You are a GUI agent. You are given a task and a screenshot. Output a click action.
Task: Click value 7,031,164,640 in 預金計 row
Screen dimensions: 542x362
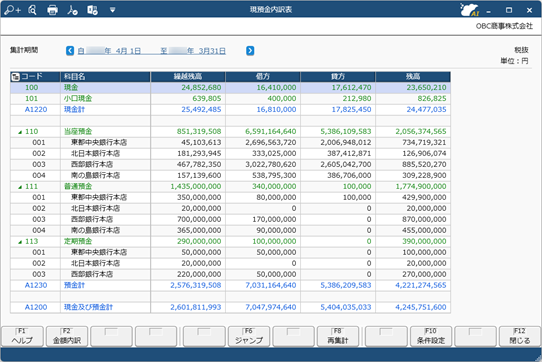tap(271, 285)
